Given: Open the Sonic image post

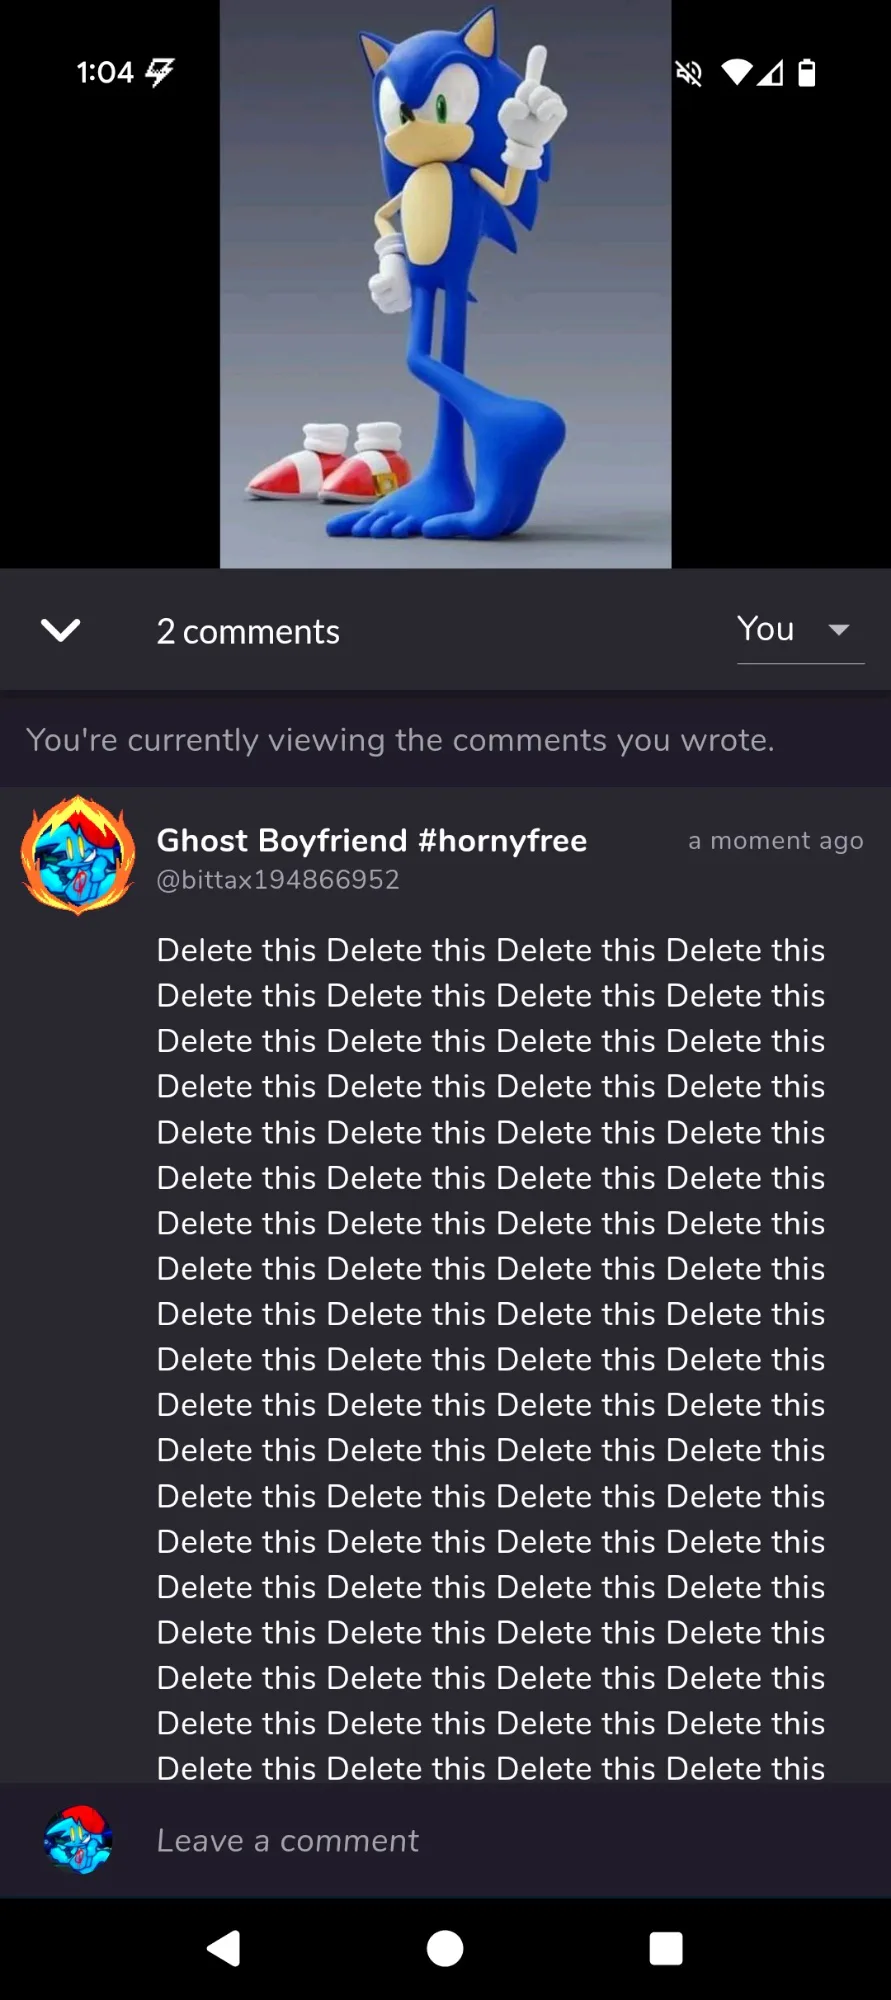Looking at the screenshot, I should (445, 284).
